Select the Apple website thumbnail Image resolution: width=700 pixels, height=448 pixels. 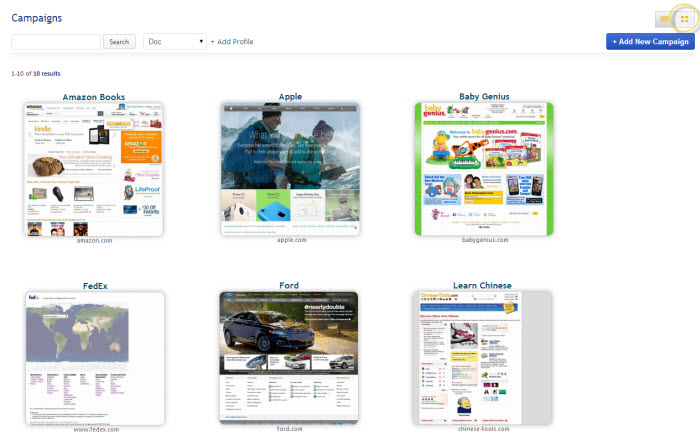coord(289,168)
